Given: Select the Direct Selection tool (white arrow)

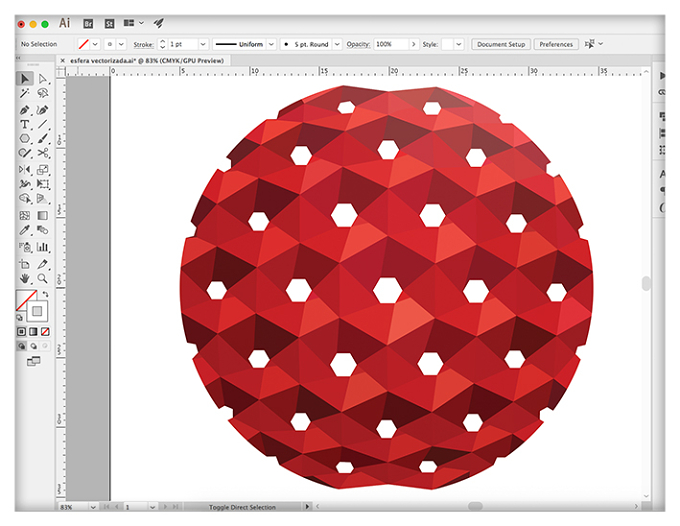Looking at the screenshot, I should pyautogui.click(x=42, y=78).
